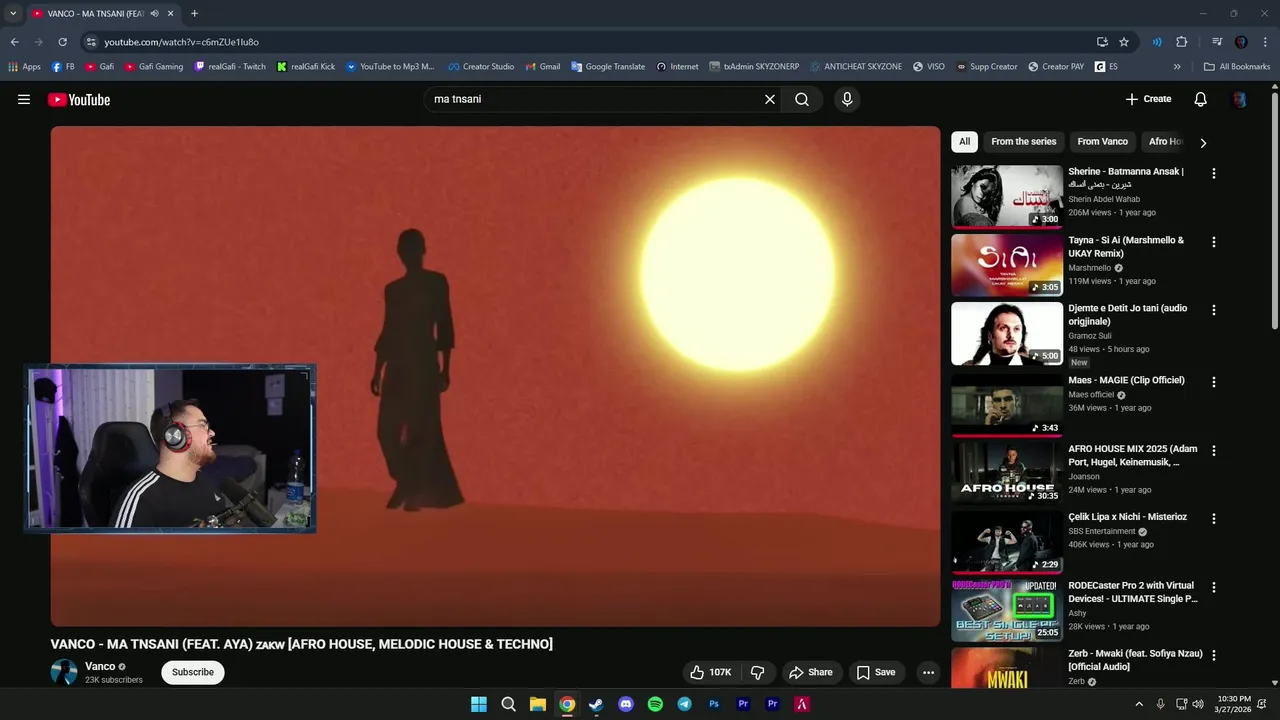Viewport: 1280px width, 720px height.
Task: Like the video (107K)
Action: point(711,672)
